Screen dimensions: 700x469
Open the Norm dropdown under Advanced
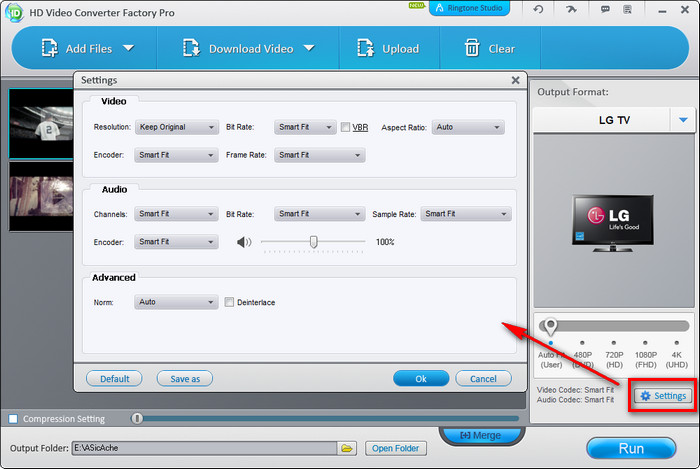tap(176, 302)
